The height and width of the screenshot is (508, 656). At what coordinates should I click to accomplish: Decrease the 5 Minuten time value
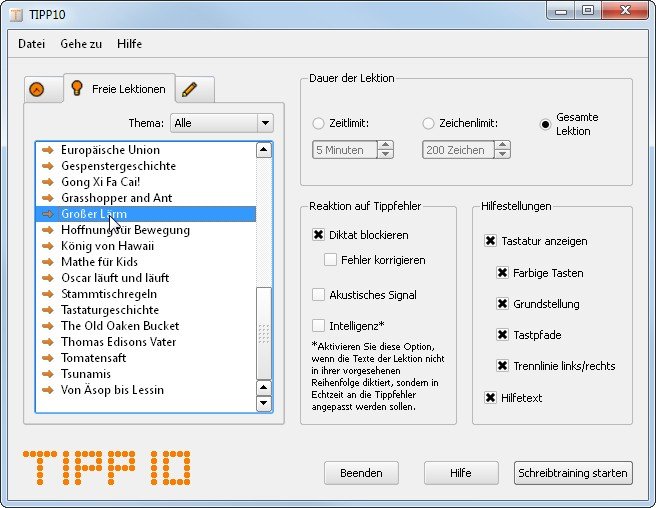point(385,154)
